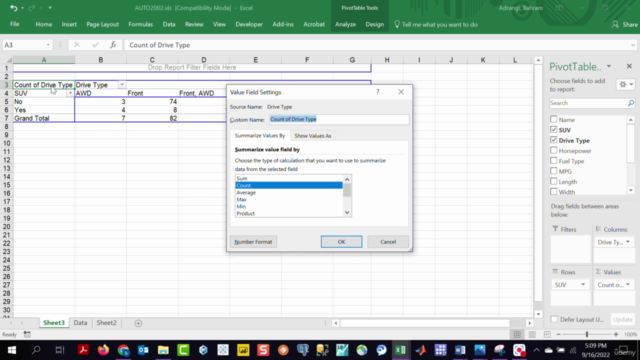Open Drive Type dropdown in Columns area
The image size is (640, 360).
click(x=628, y=242)
